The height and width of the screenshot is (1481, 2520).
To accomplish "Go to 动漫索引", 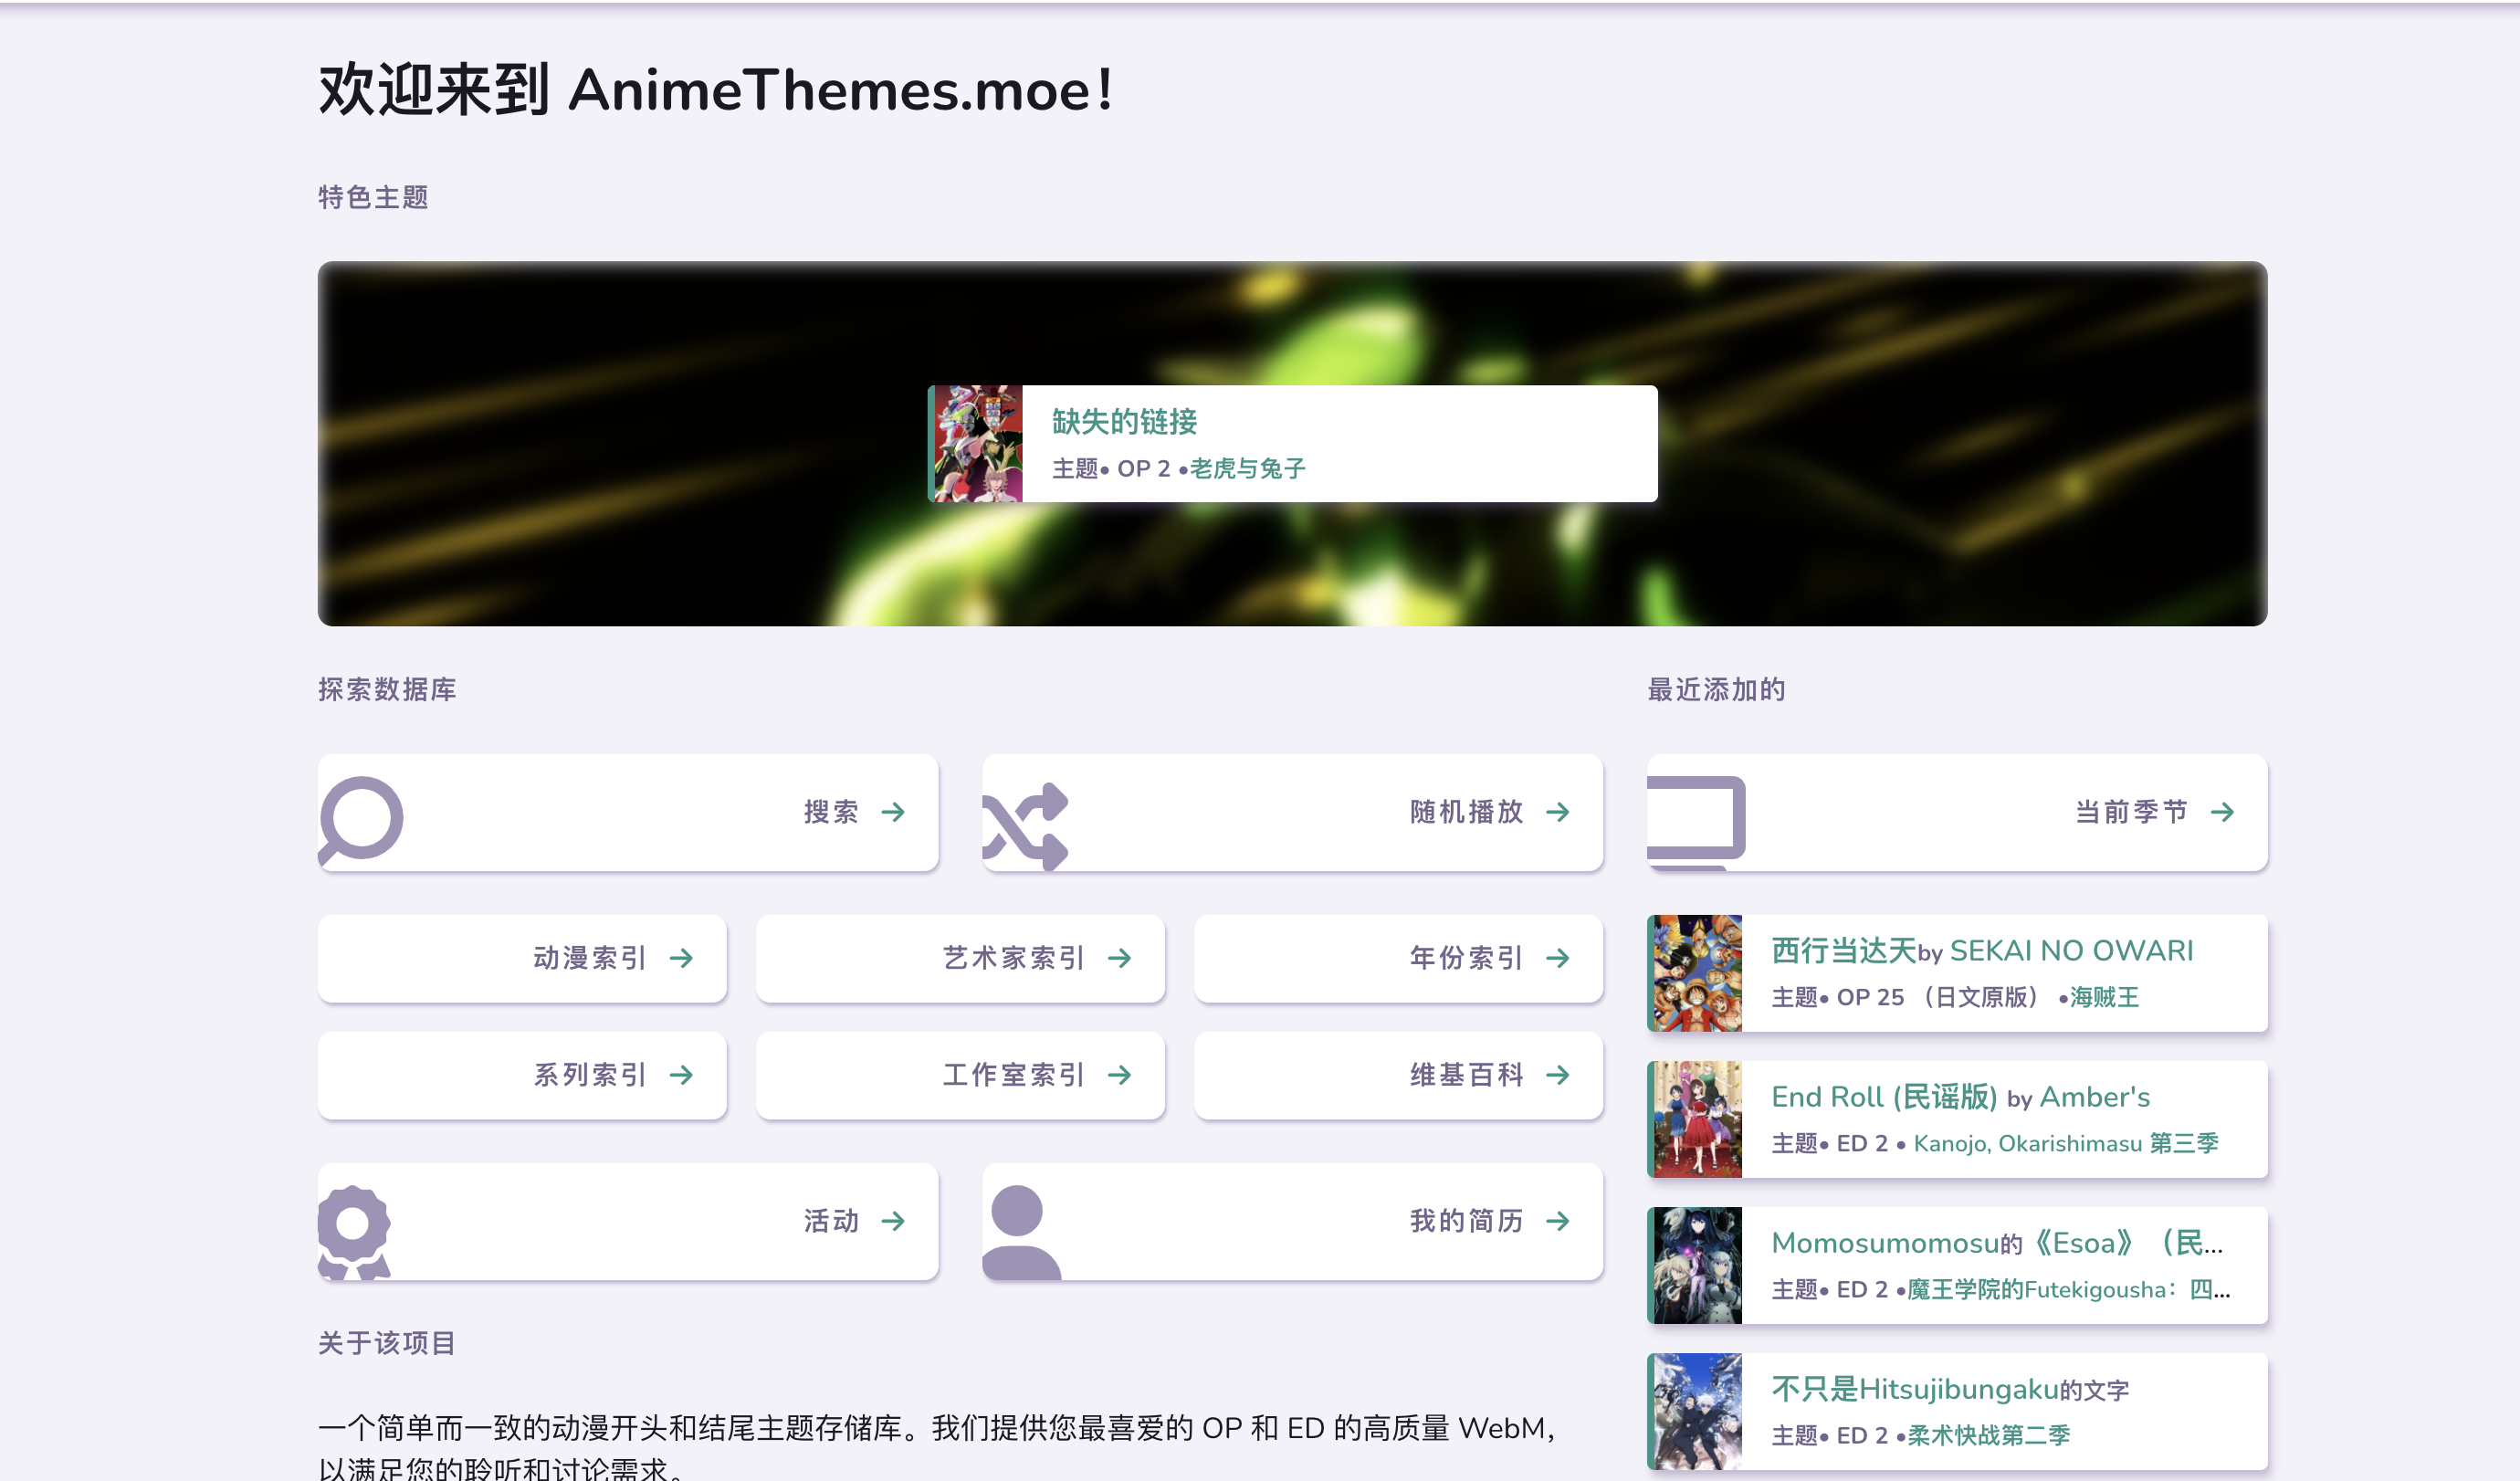I will (x=522, y=958).
